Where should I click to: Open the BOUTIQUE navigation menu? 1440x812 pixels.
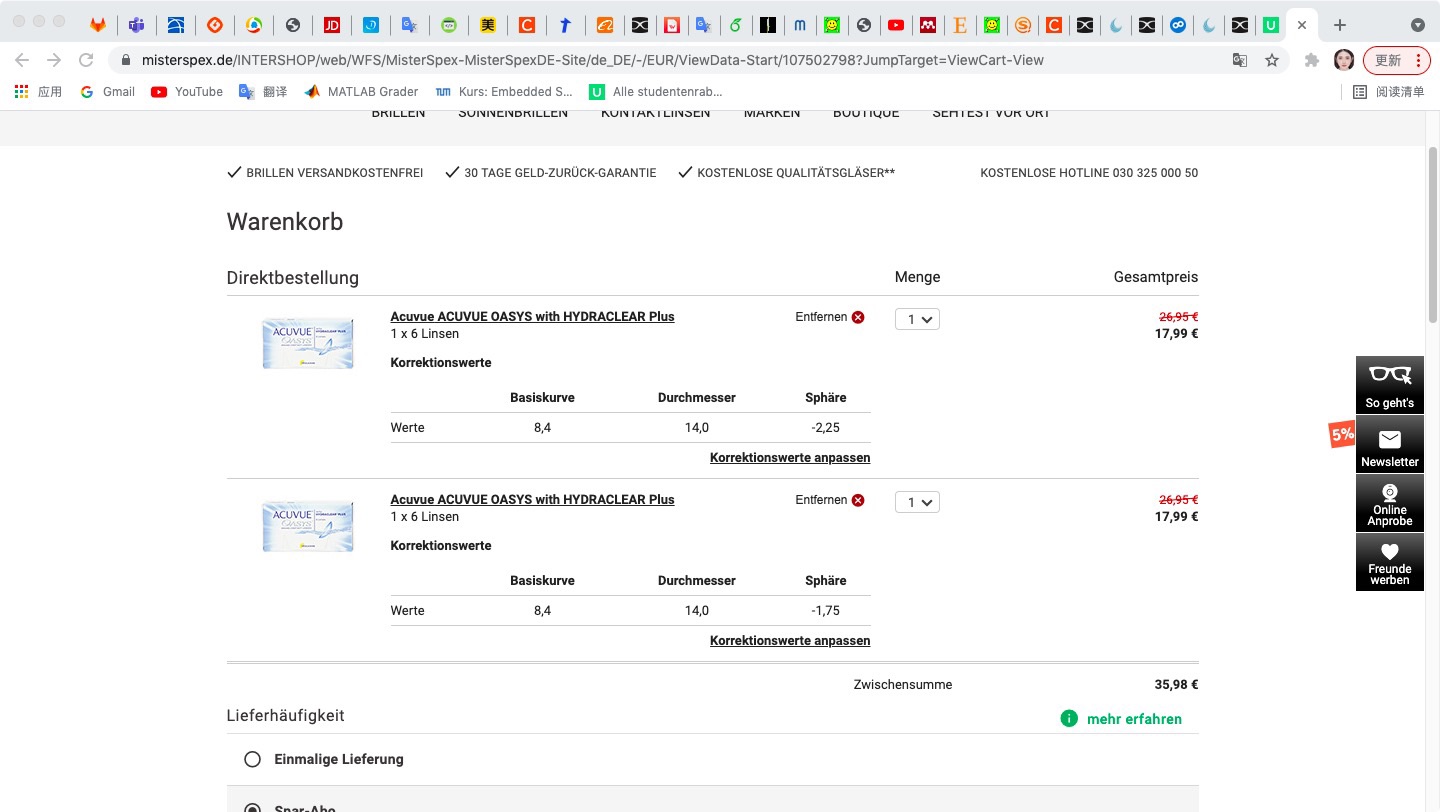tap(866, 113)
